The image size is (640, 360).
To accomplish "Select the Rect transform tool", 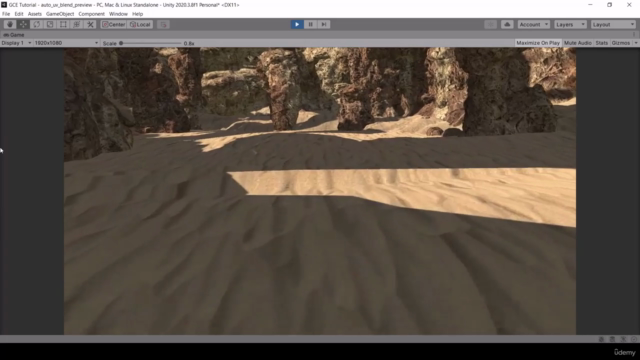I will pos(63,24).
